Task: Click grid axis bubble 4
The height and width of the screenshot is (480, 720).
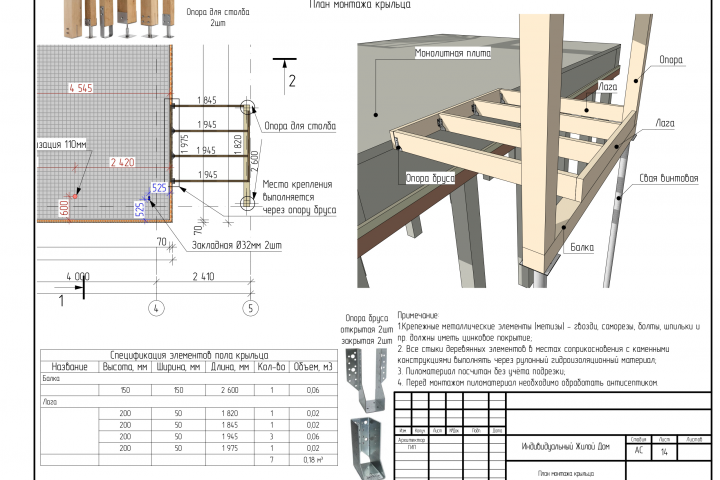Action: click(156, 308)
